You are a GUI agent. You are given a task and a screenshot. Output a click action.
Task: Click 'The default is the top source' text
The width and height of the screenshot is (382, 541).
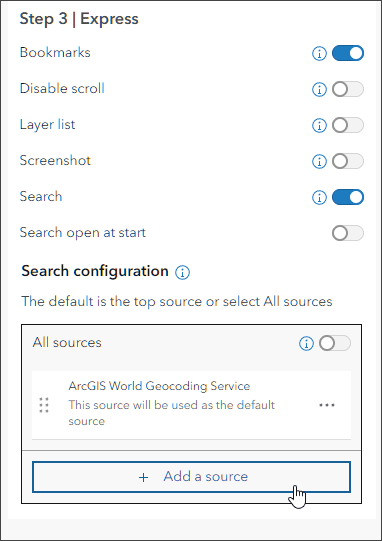tap(177, 302)
